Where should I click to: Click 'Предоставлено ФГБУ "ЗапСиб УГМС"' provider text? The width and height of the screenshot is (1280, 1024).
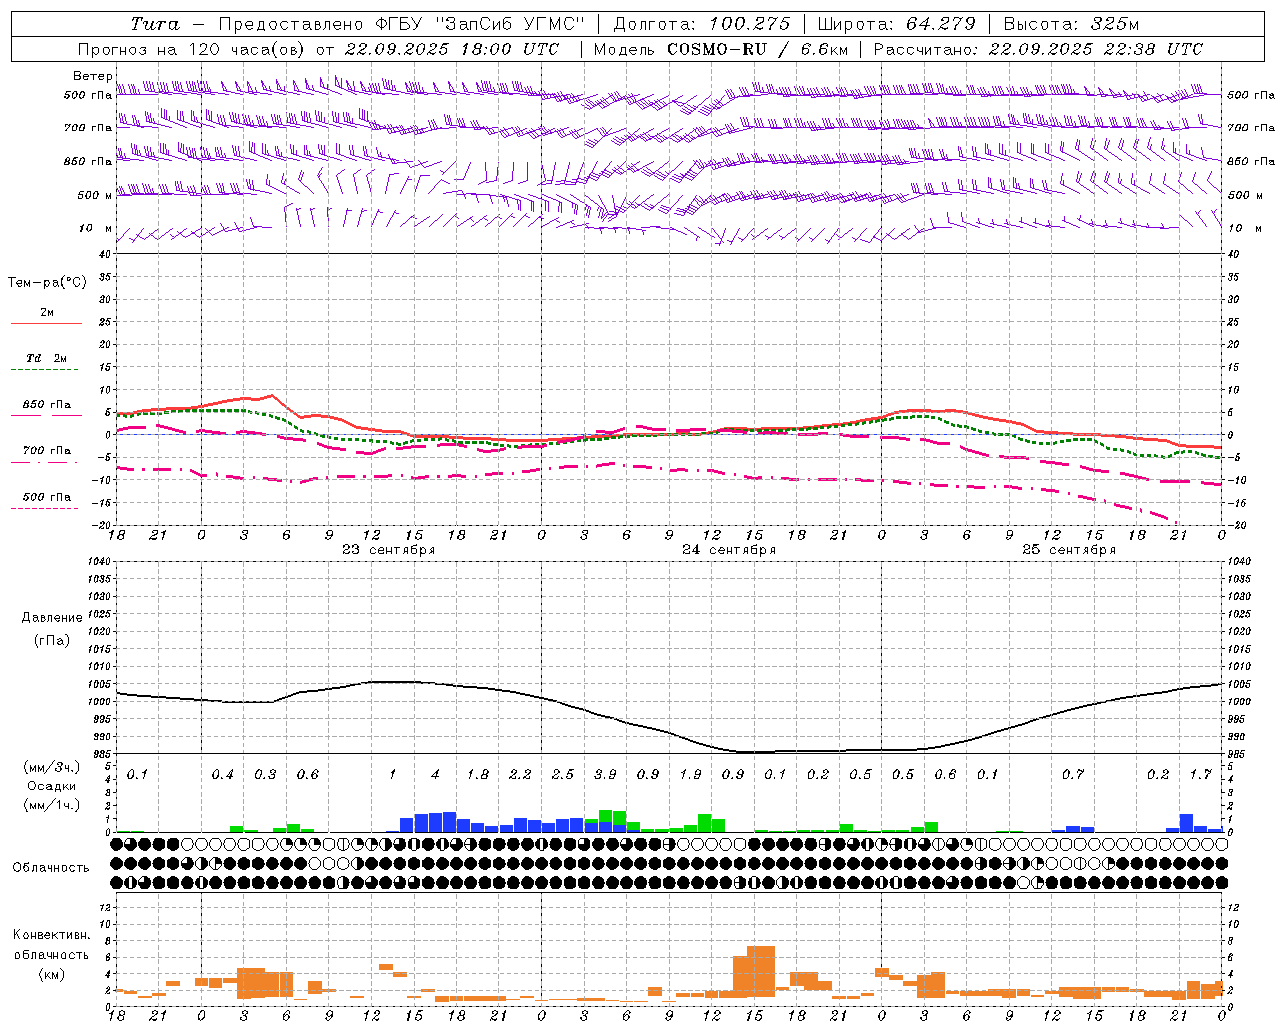coord(401,24)
